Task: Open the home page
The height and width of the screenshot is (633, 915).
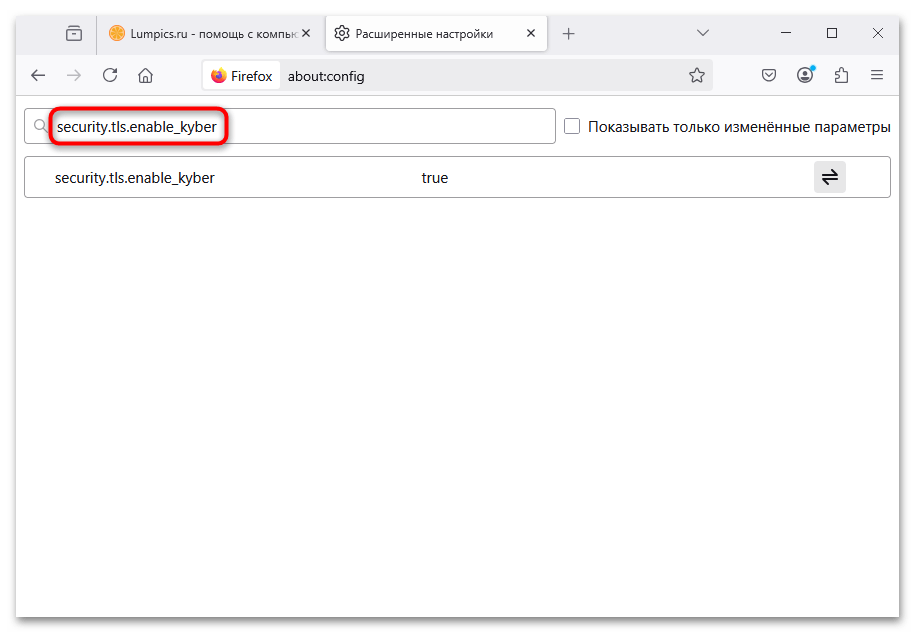Action: tap(145, 75)
